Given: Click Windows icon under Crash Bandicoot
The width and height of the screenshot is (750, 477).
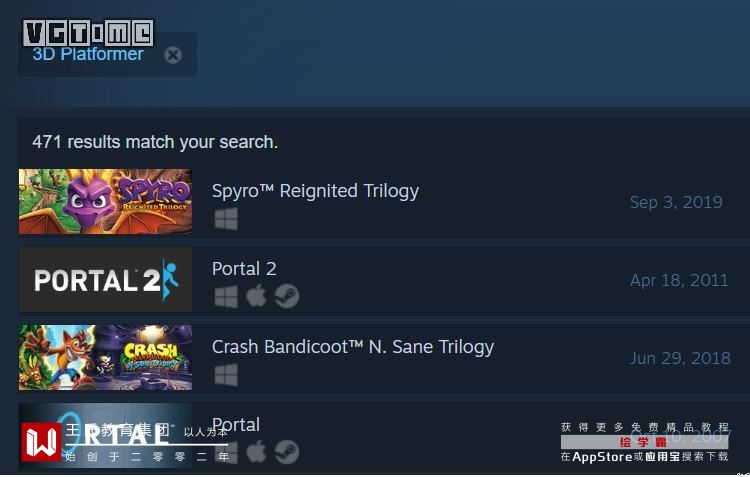Looking at the screenshot, I should coord(226,375).
